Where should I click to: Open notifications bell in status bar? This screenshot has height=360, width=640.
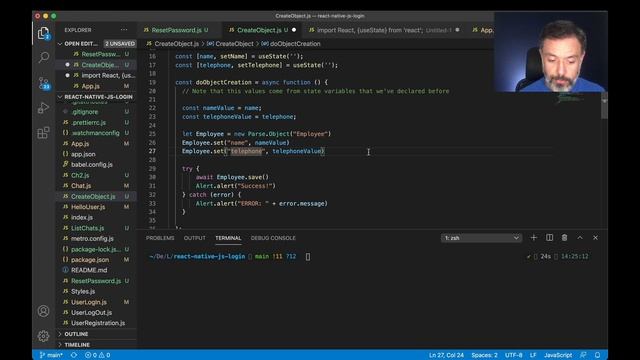[598, 355]
